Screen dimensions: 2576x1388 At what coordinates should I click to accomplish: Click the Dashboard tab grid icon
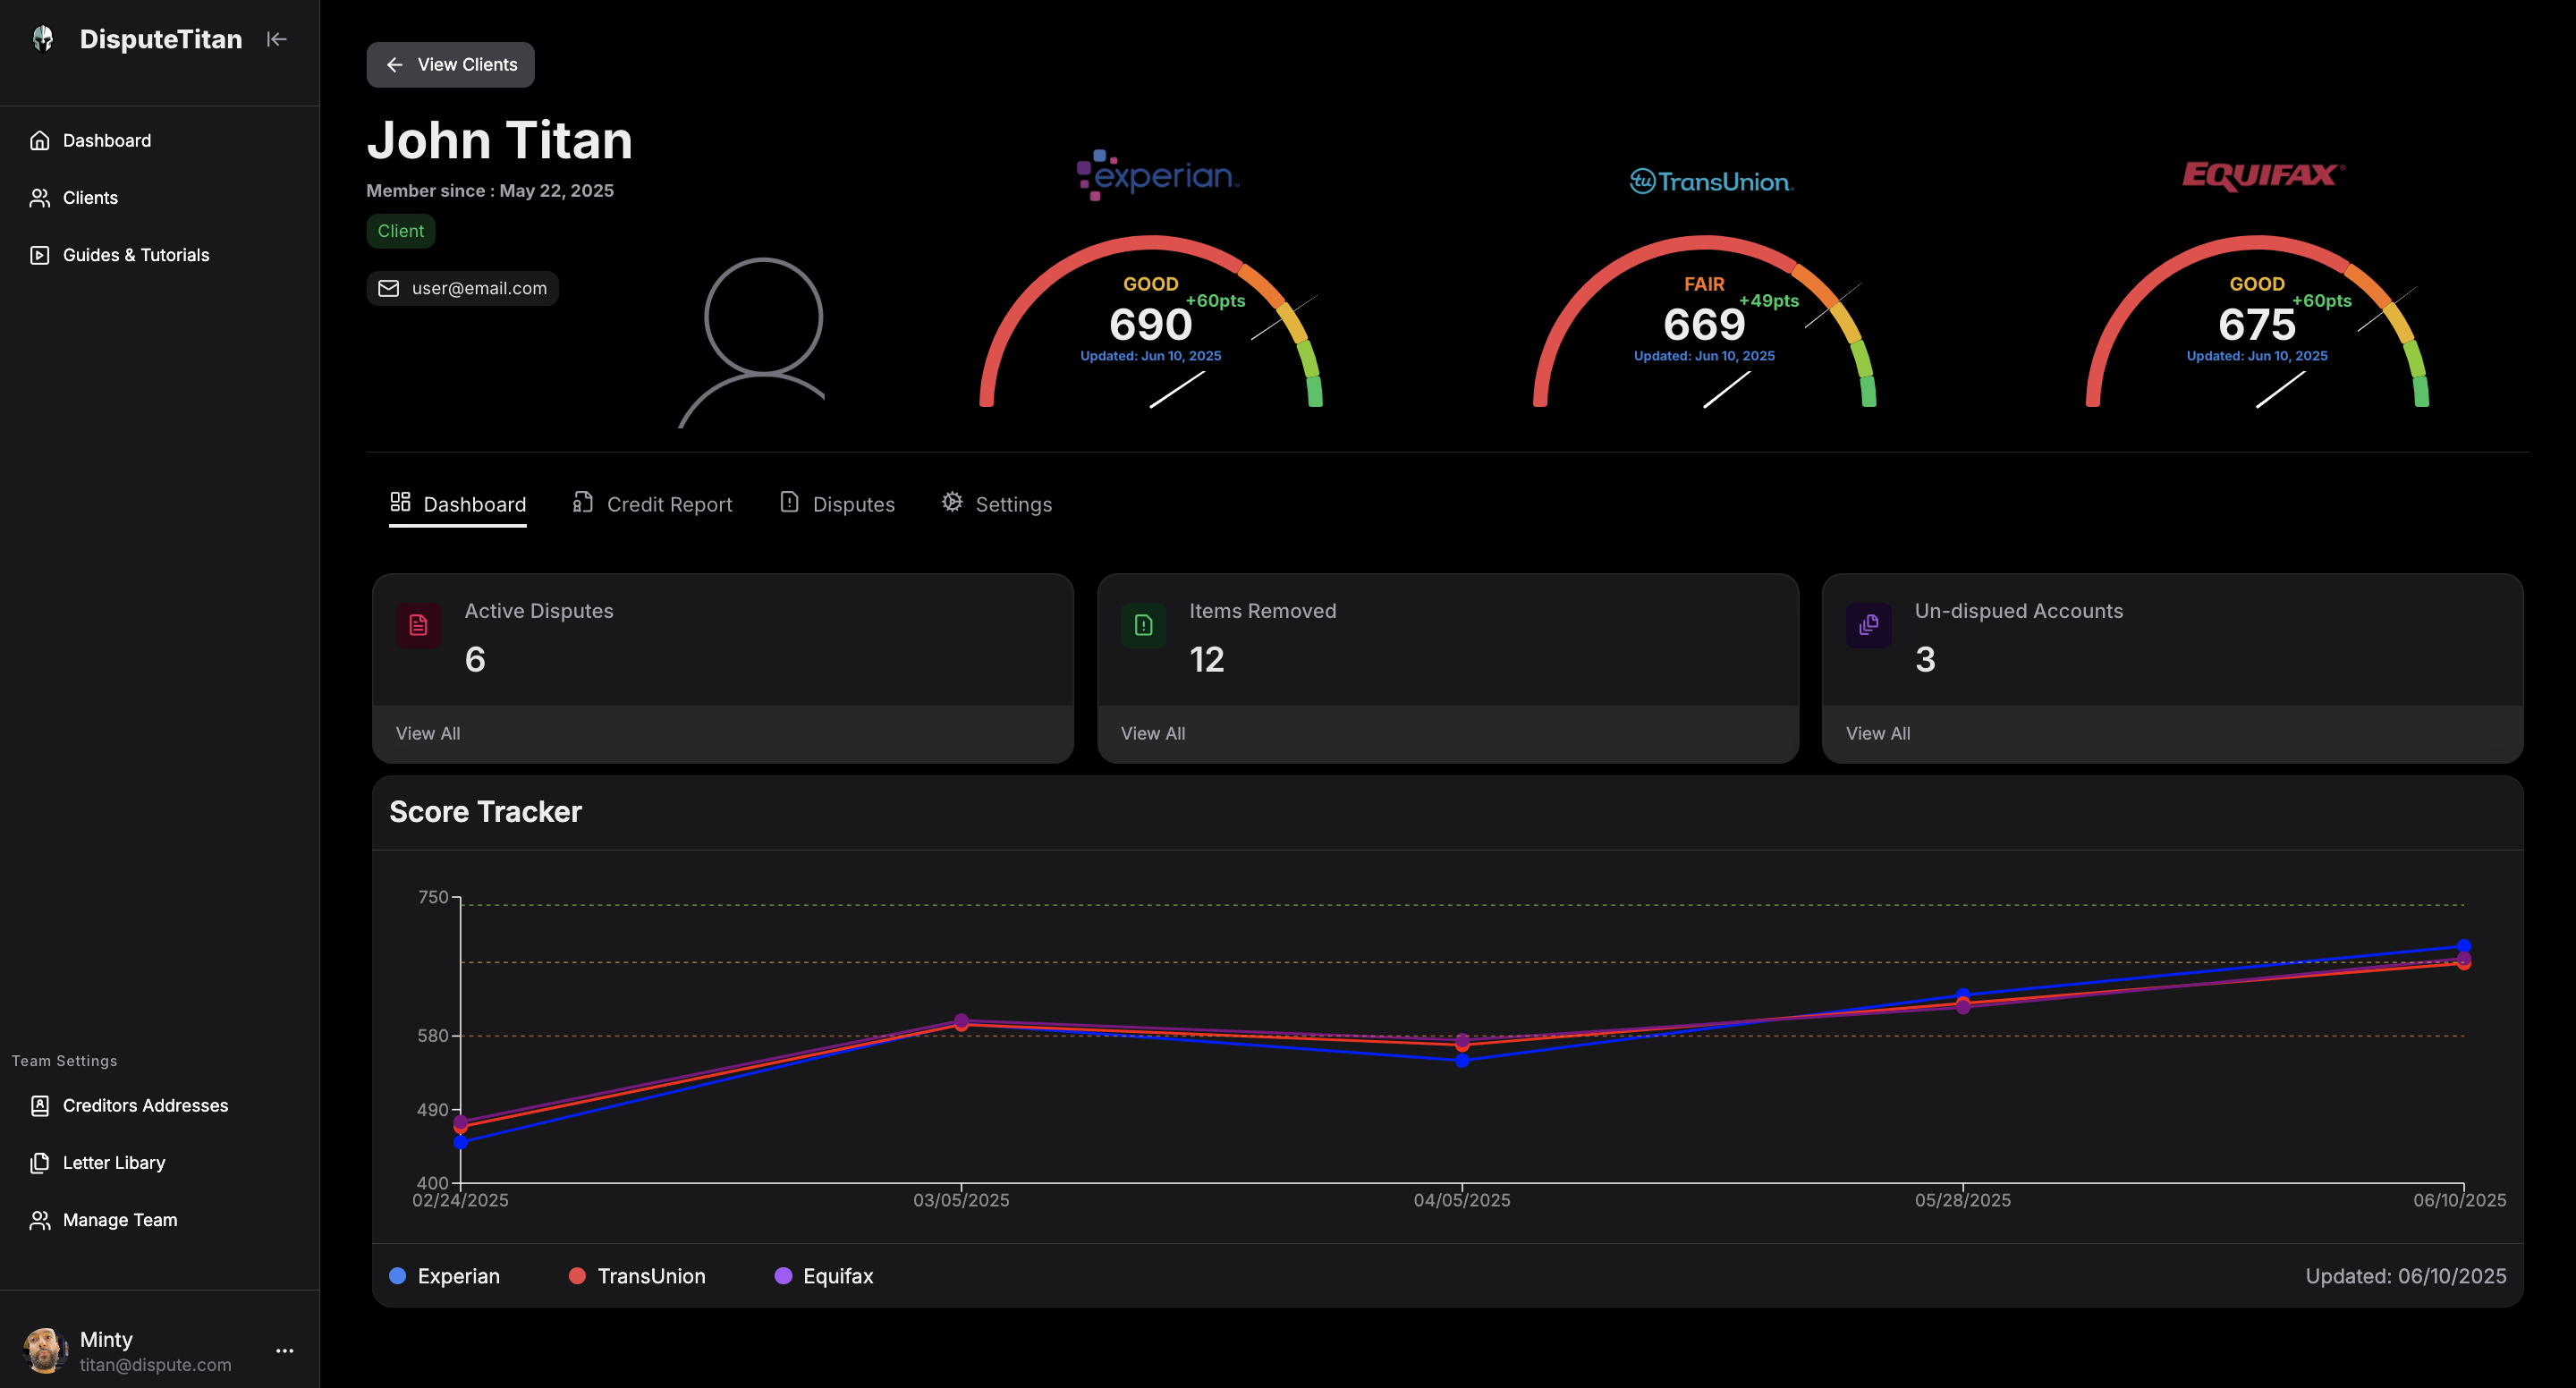[x=400, y=502]
